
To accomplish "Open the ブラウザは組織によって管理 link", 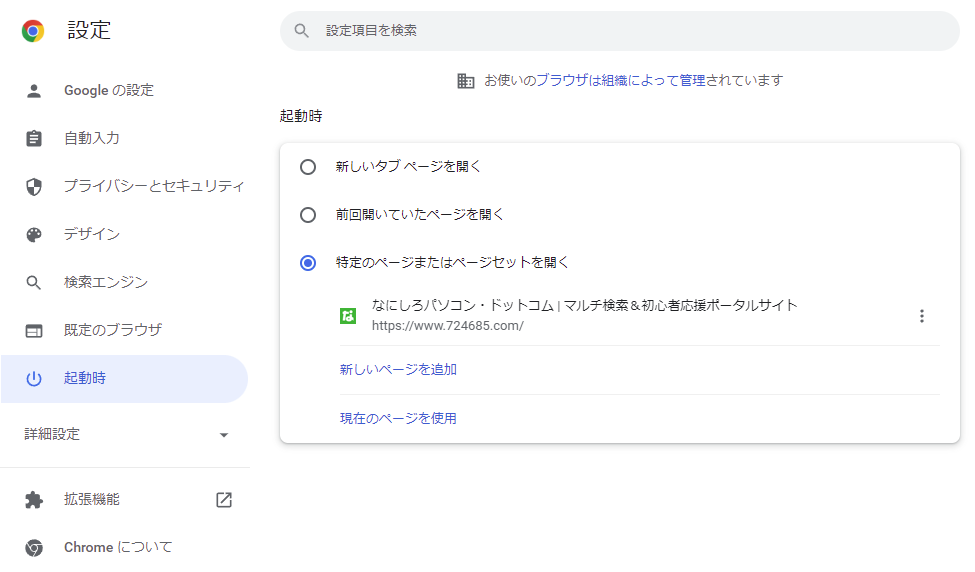I will pos(621,80).
